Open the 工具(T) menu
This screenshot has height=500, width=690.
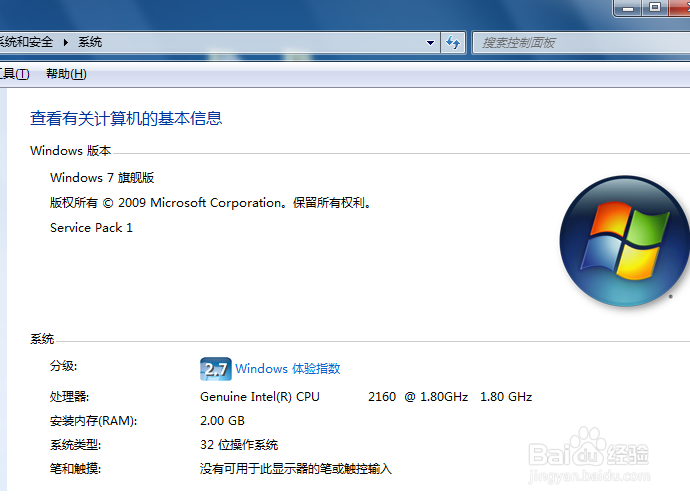[14, 74]
